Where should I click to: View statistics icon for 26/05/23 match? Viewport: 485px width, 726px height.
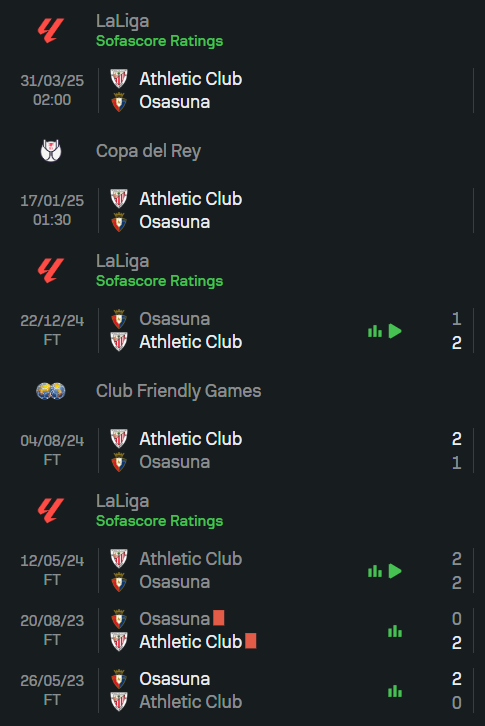click(395, 691)
